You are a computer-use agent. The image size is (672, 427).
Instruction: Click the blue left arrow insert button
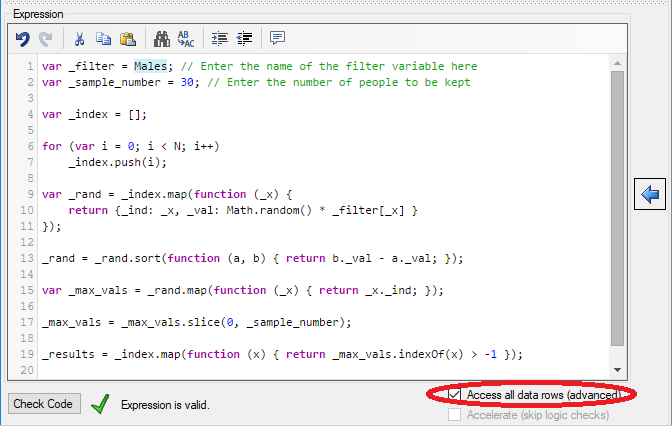[649, 194]
